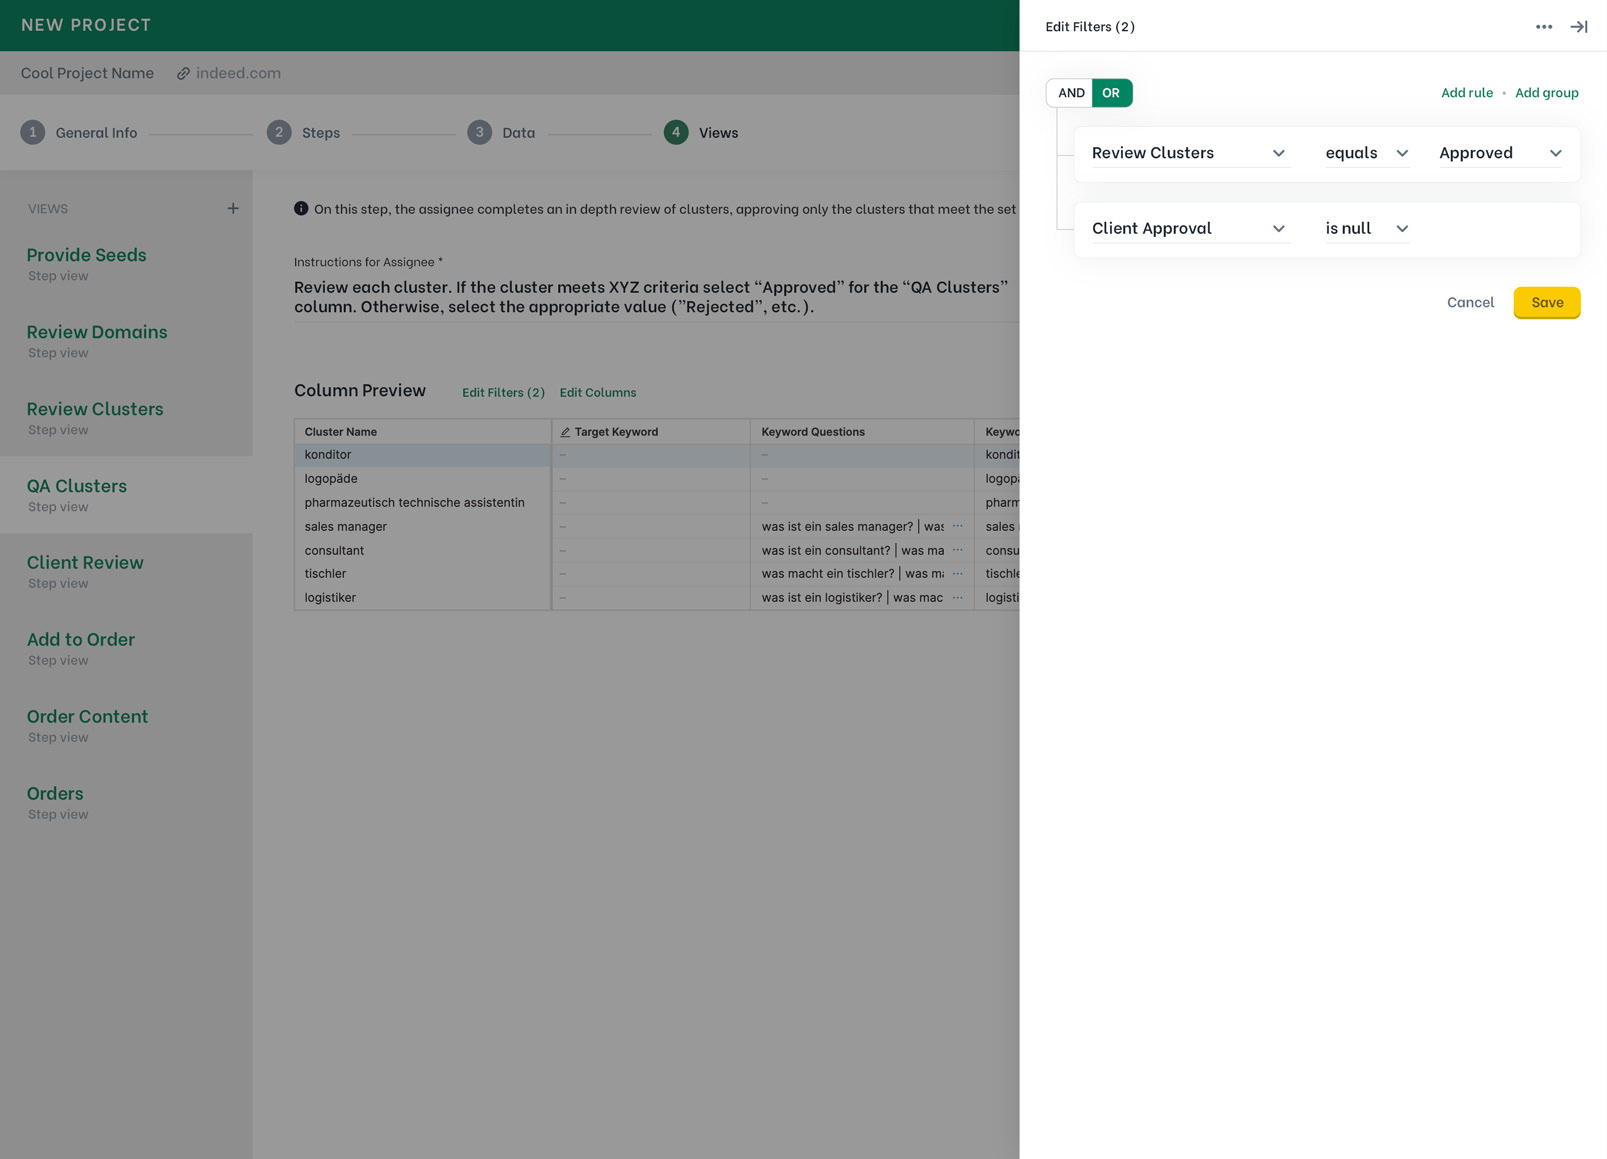Select OR filter logic
Image resolution: width=1607 pixels, height=1159 pixels.
click(1111, 93)
